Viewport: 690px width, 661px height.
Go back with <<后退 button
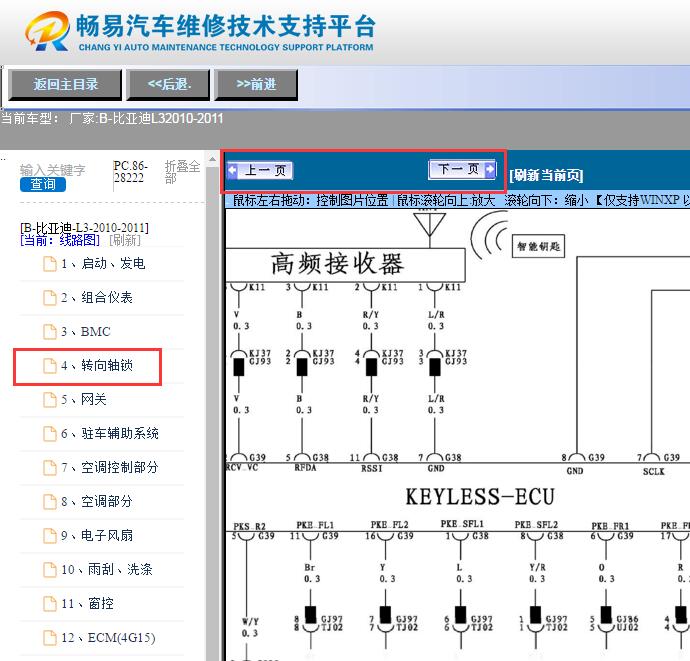(169, 84)
